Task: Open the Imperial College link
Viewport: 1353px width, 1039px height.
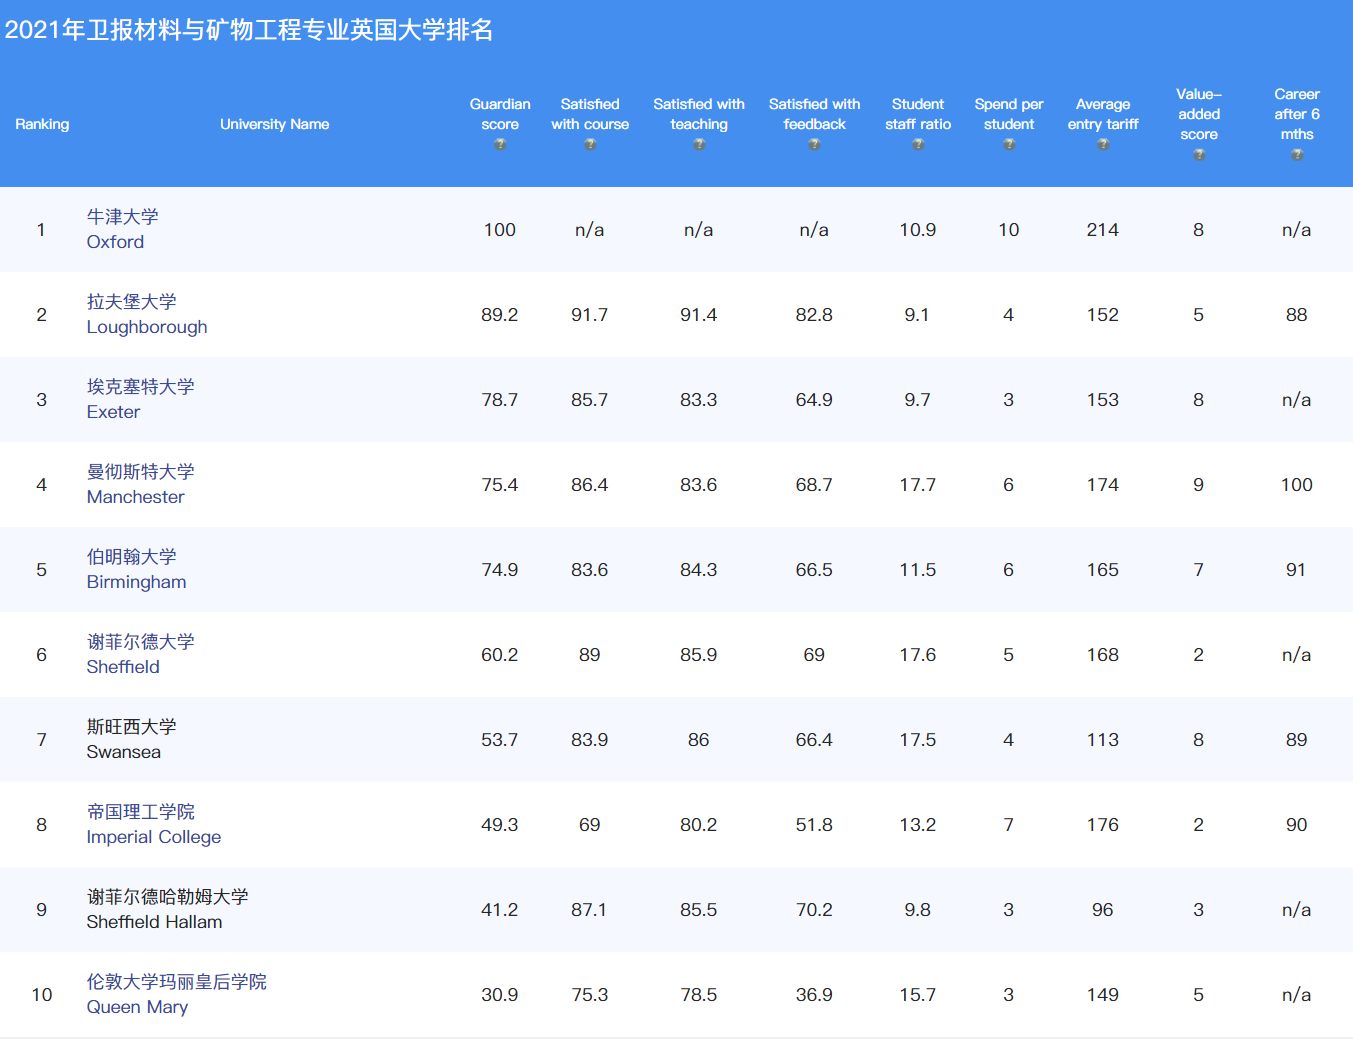Action: [x=154, y=824]
